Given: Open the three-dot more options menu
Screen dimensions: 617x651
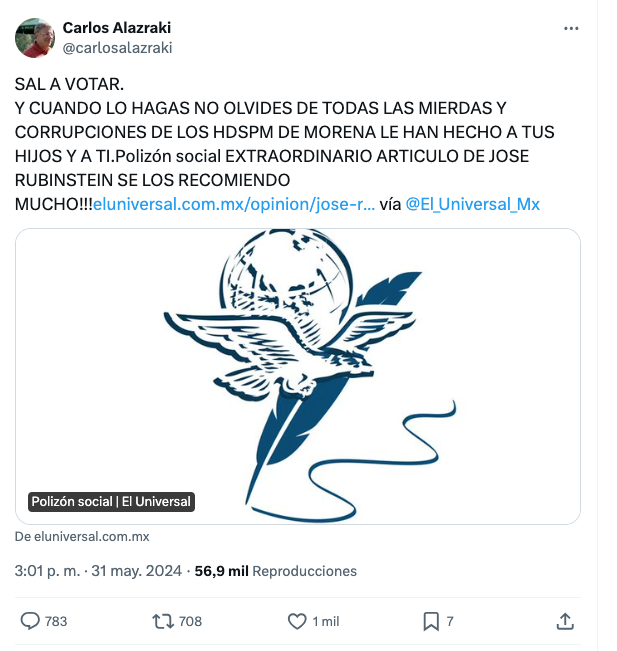Looking at the screenshot, I should 571,28.
